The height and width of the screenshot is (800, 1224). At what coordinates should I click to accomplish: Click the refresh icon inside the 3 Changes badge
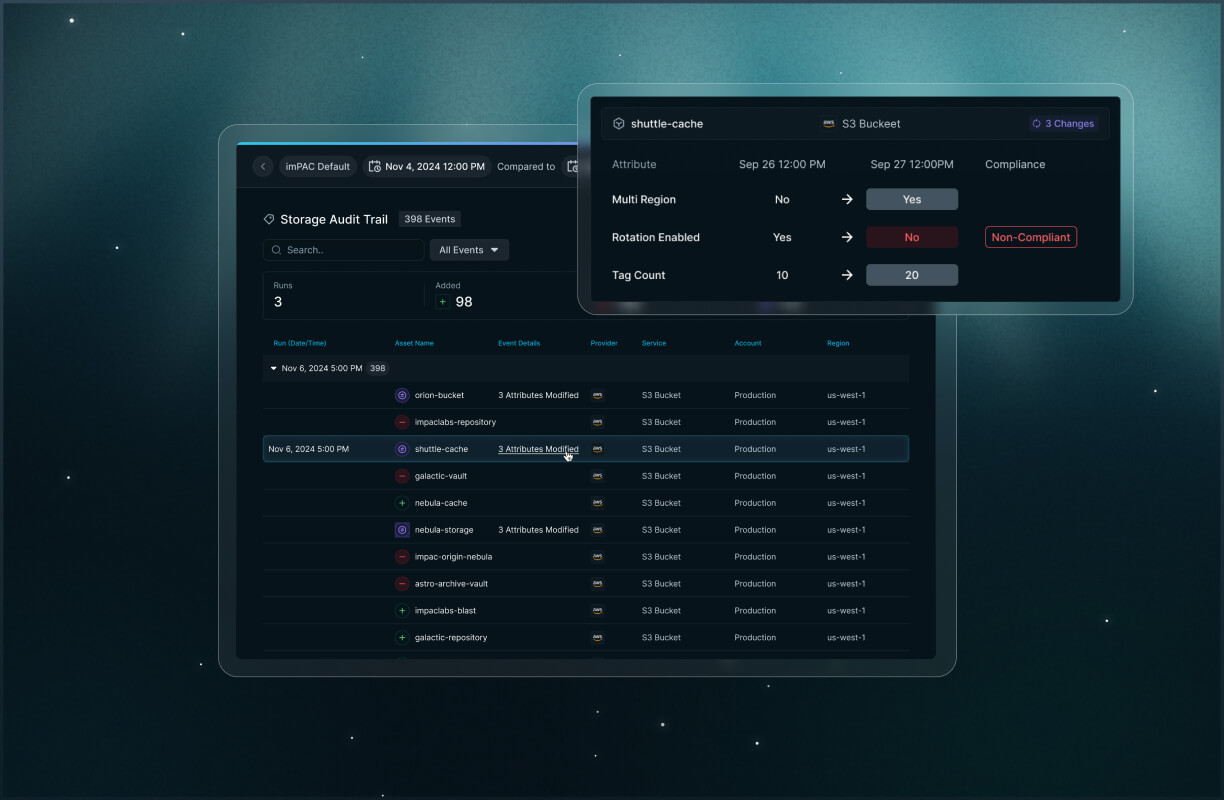1037,123
